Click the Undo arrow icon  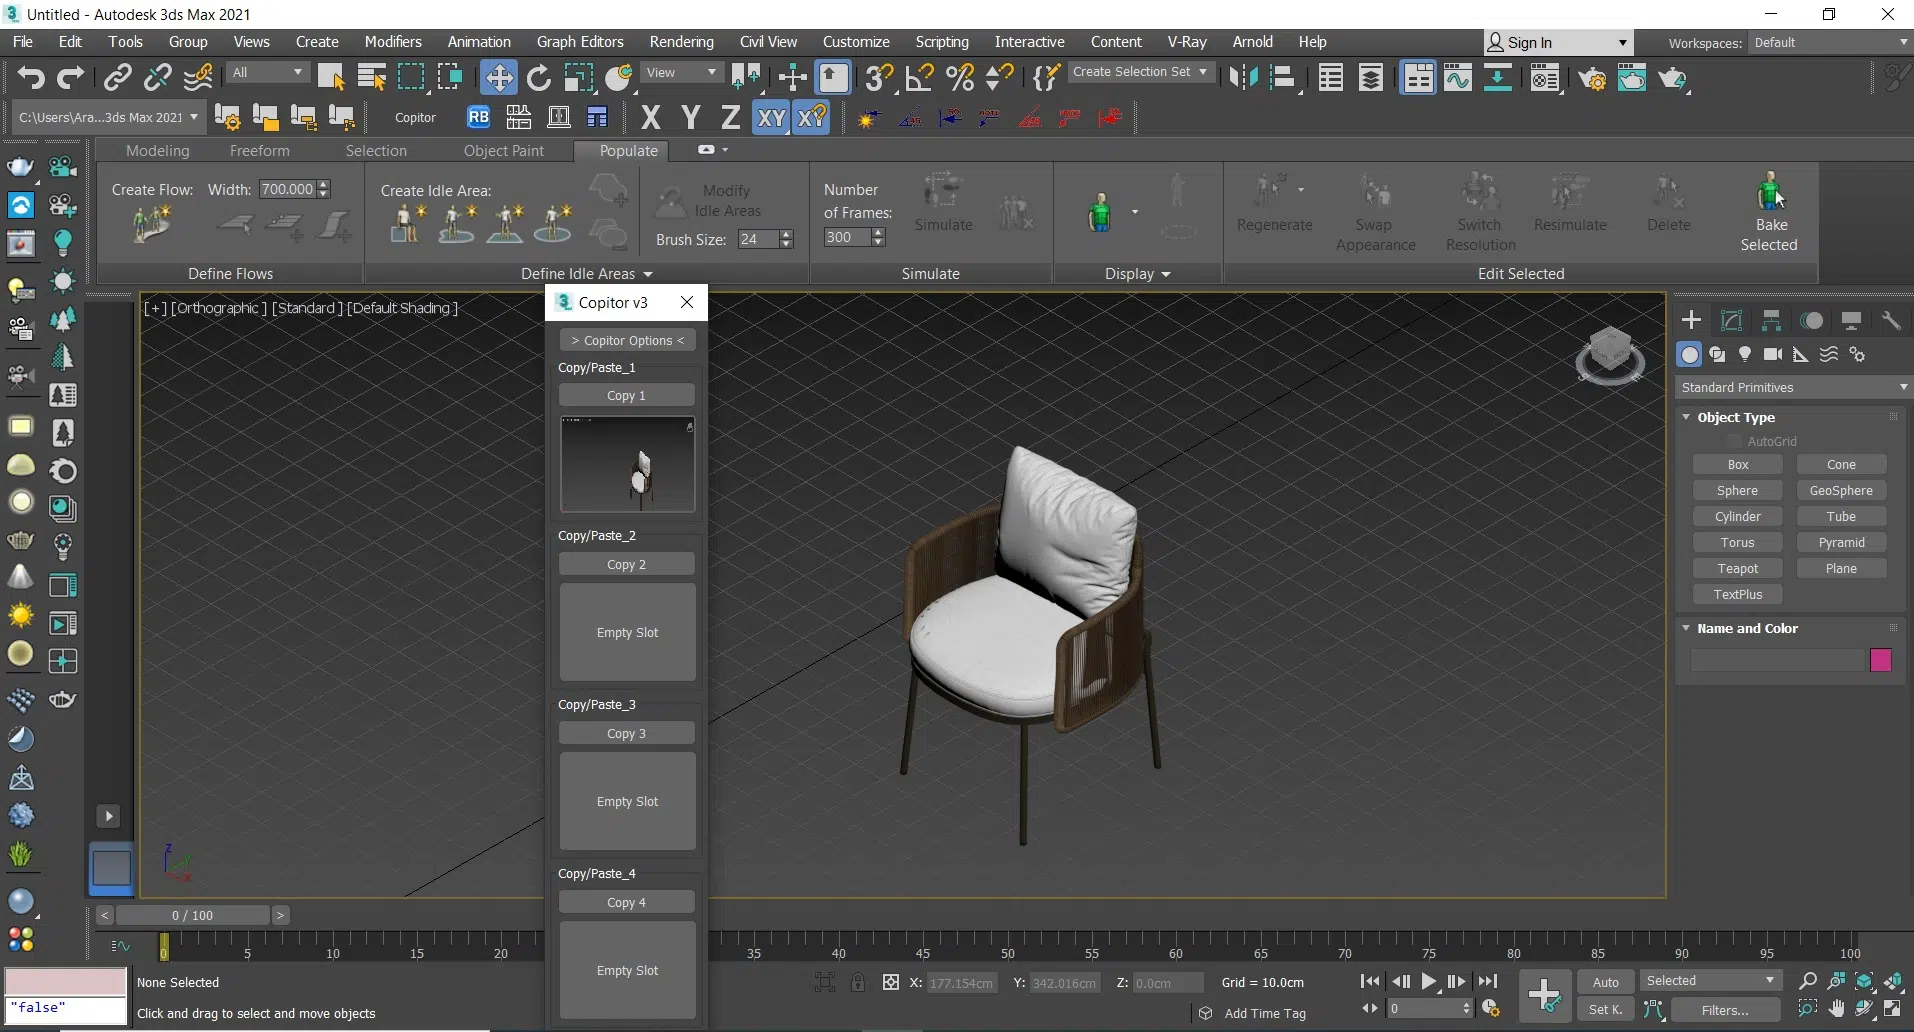coord(31,77)
